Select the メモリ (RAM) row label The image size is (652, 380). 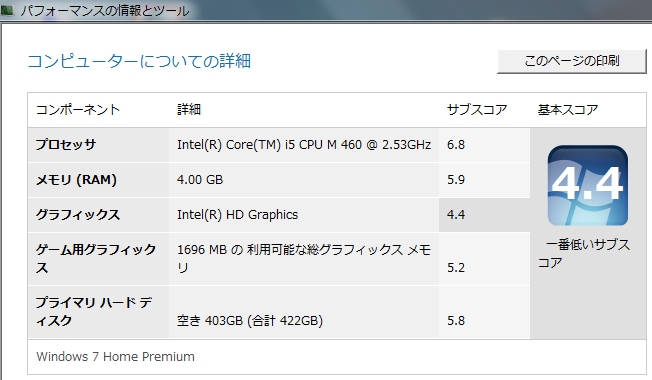(x=76, y=180)
